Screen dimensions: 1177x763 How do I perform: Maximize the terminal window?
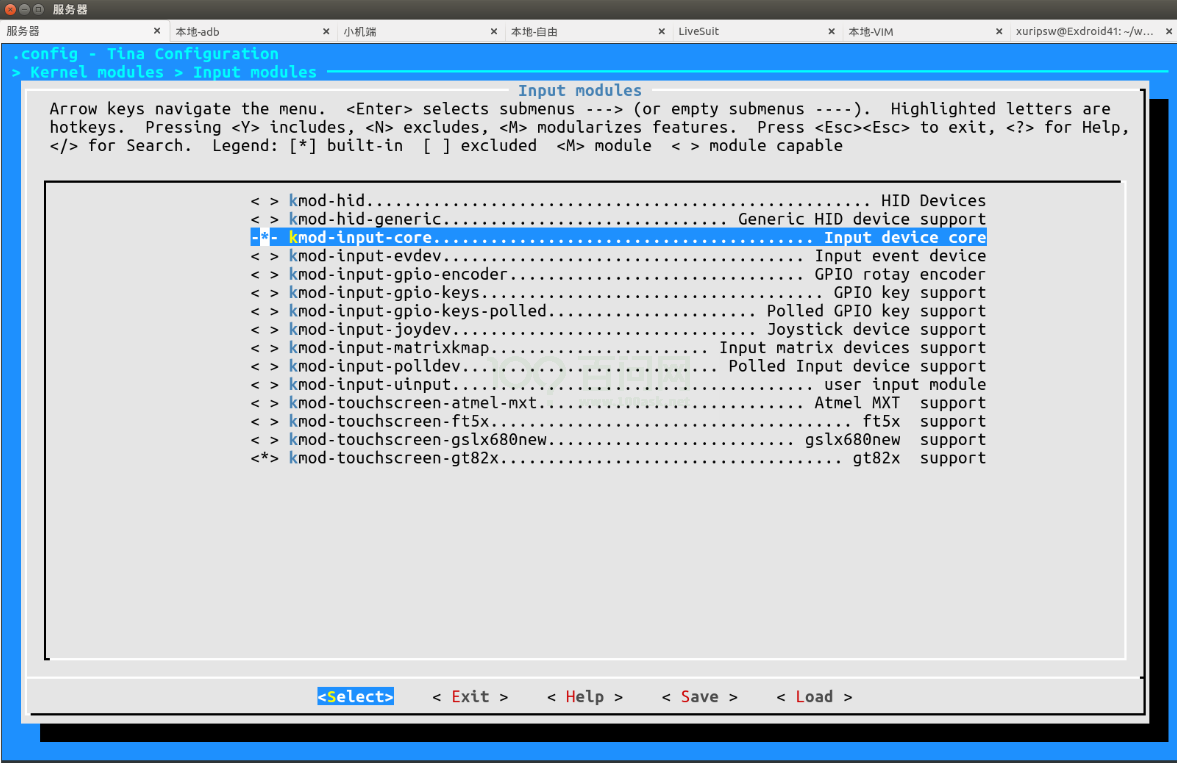click(38, 9)
